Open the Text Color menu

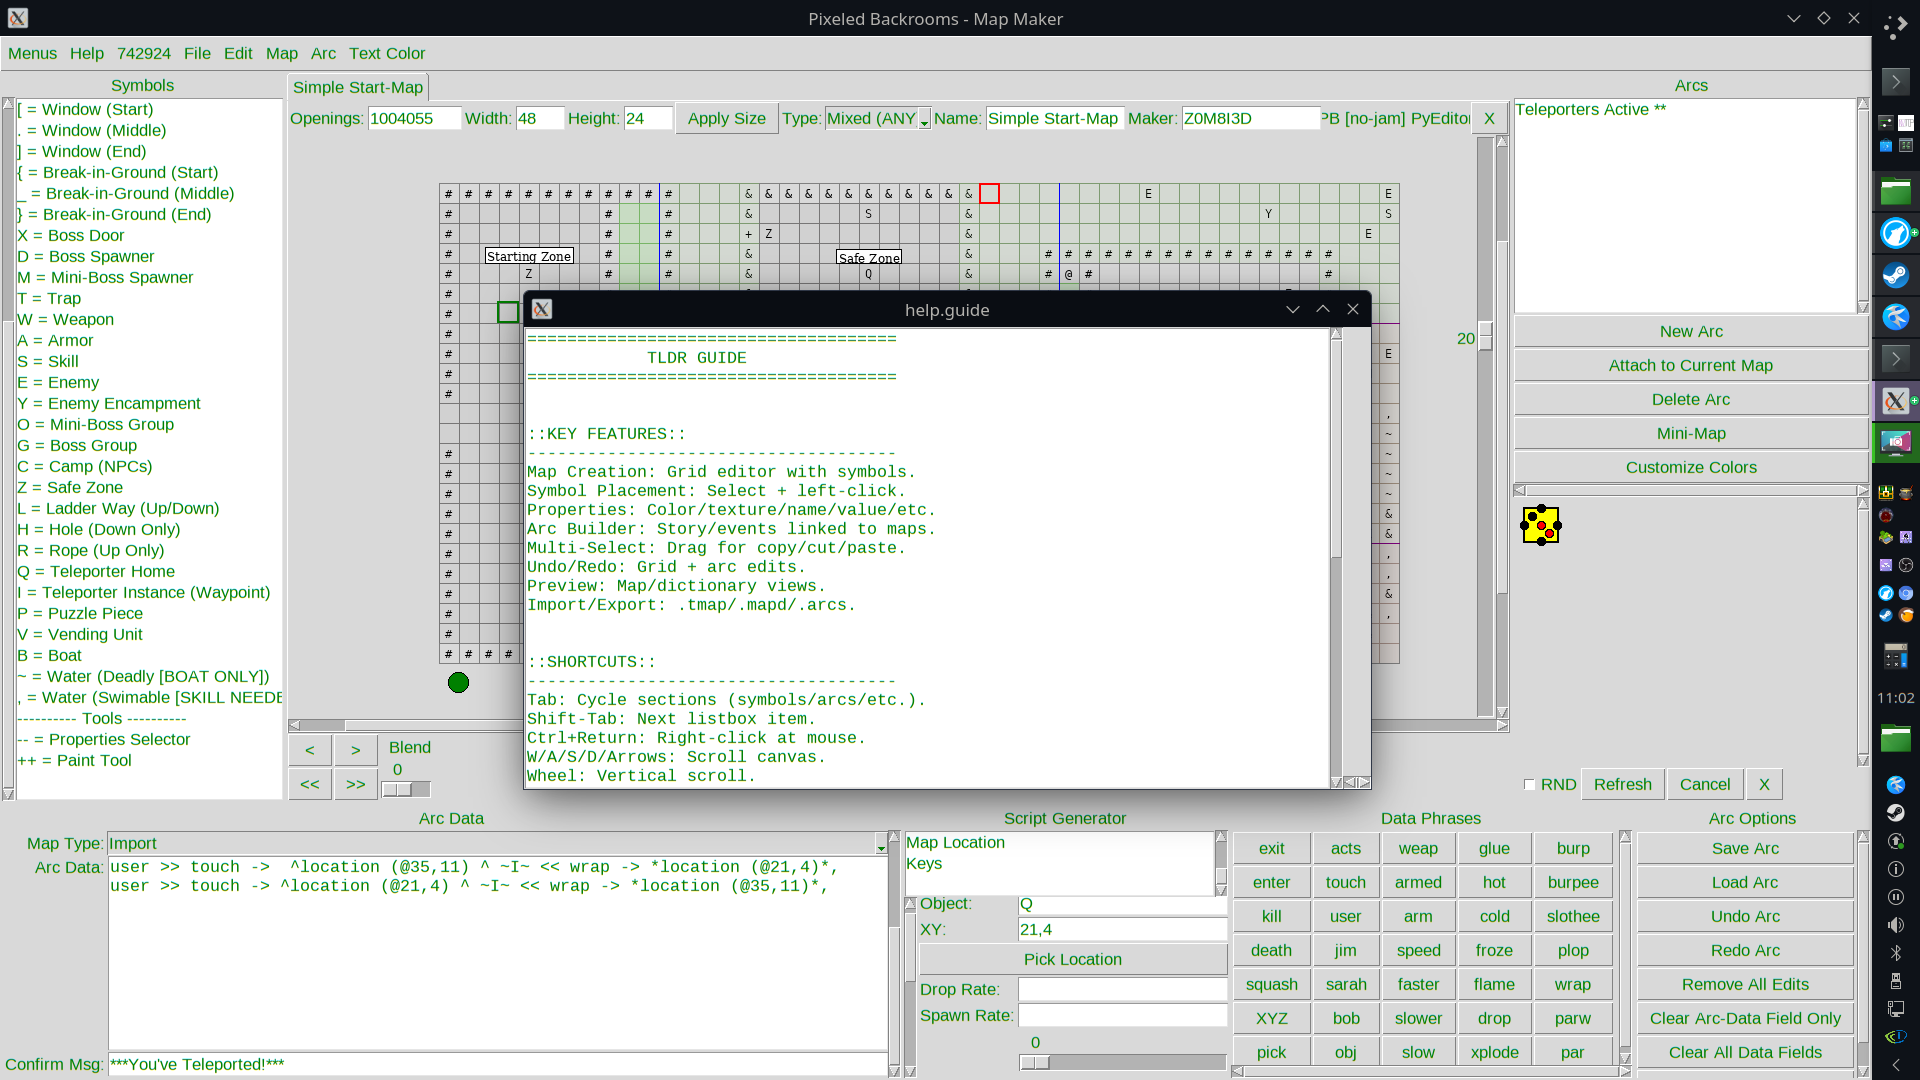pyautogui.click(x=386, y=54)
